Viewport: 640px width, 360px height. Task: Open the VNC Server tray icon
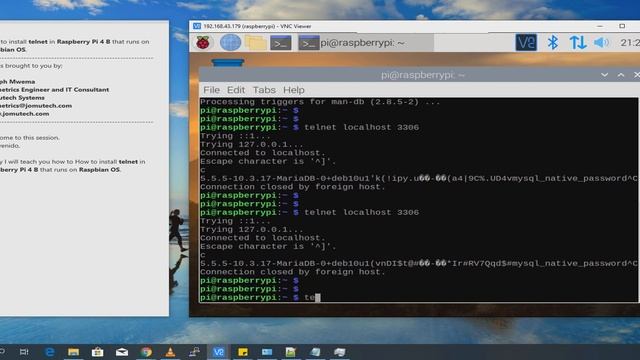coord(526,42)
